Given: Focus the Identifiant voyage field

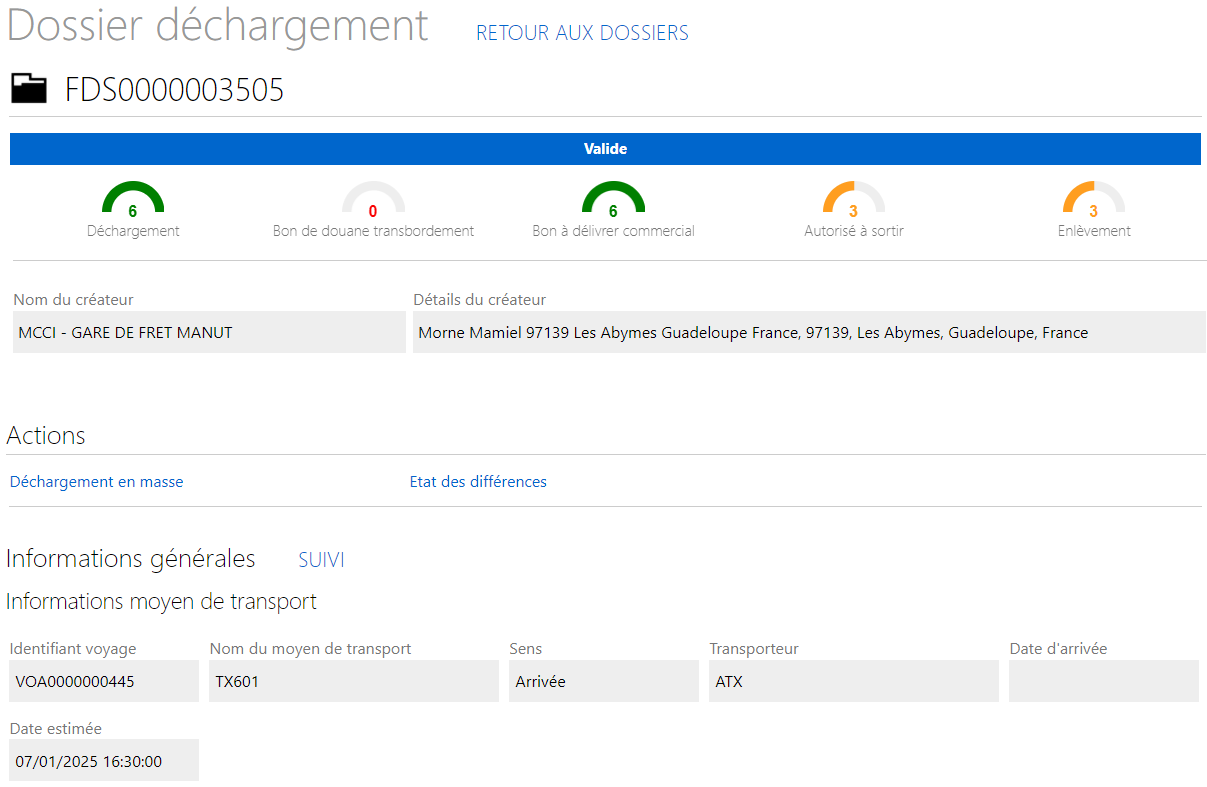Looking at the screenshot, I should (104, 682).
